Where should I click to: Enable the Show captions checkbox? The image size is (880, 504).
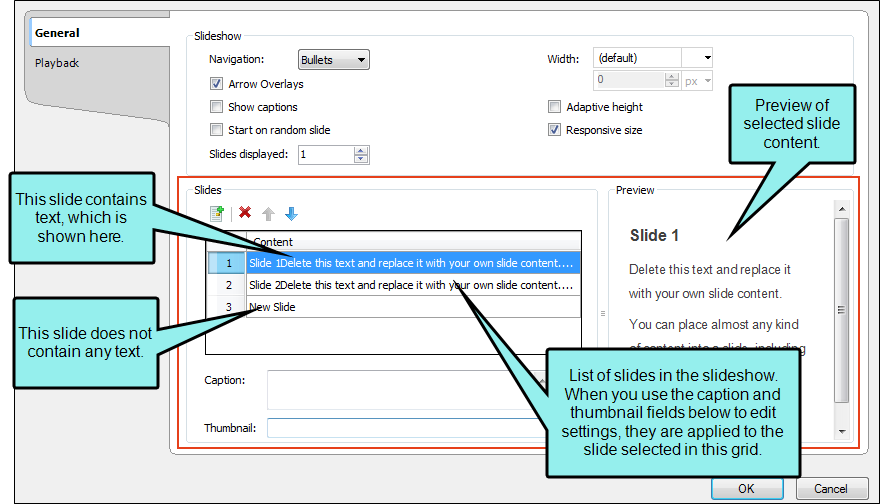pyautogui.click(x=216, y=107)
